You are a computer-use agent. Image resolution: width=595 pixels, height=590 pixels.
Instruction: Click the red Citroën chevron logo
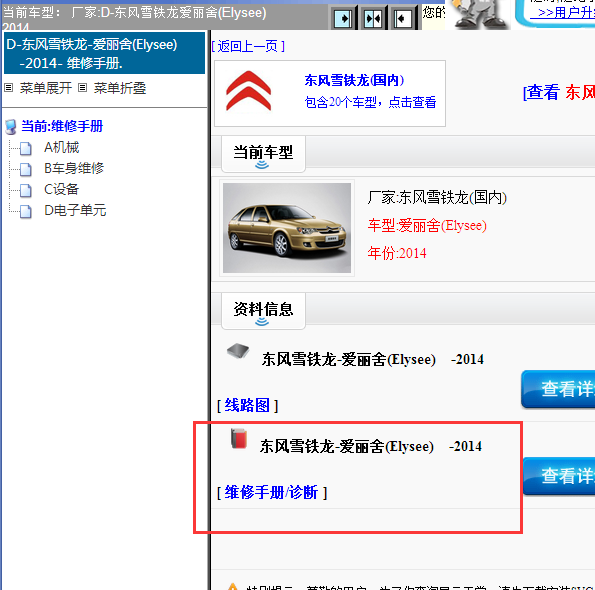[x=249, y=91]
